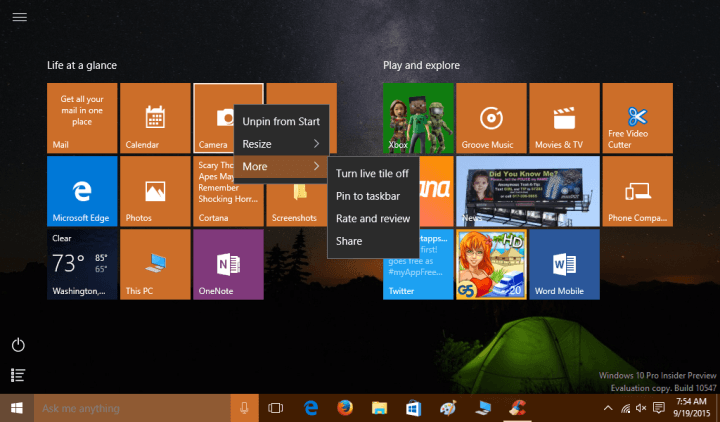The width and height of the screenshot is (720, 422).
Task: Launch Microsoft Edge tile
Action: tap(82, 191)
